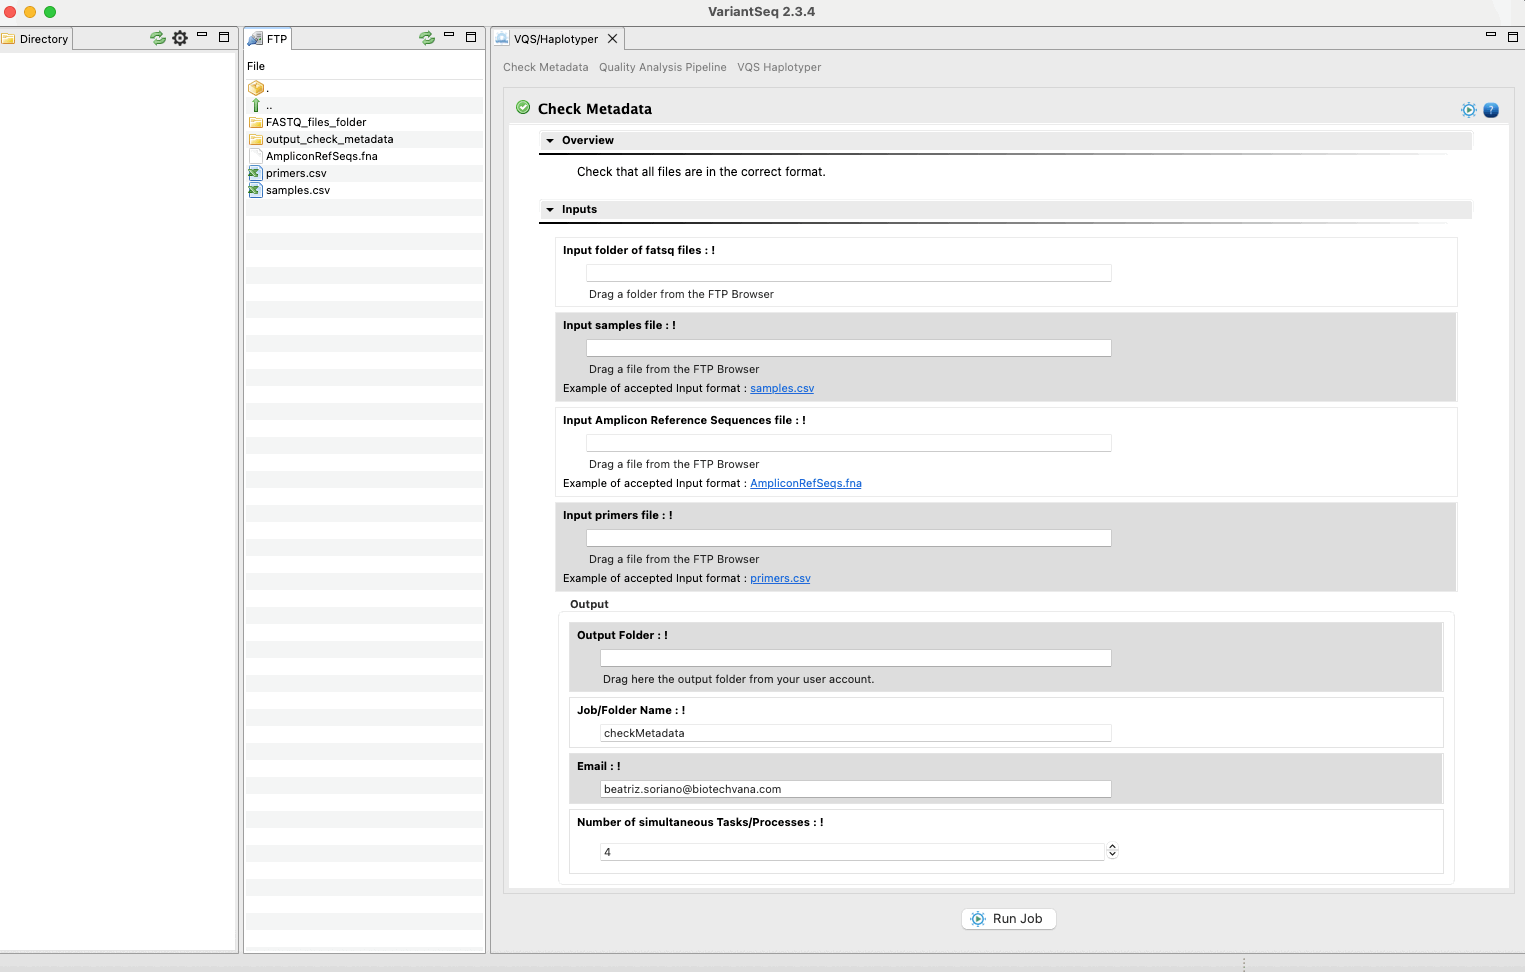Collapse the Overview section
This screenshot has height=972, width=1525.
point(550,141)
